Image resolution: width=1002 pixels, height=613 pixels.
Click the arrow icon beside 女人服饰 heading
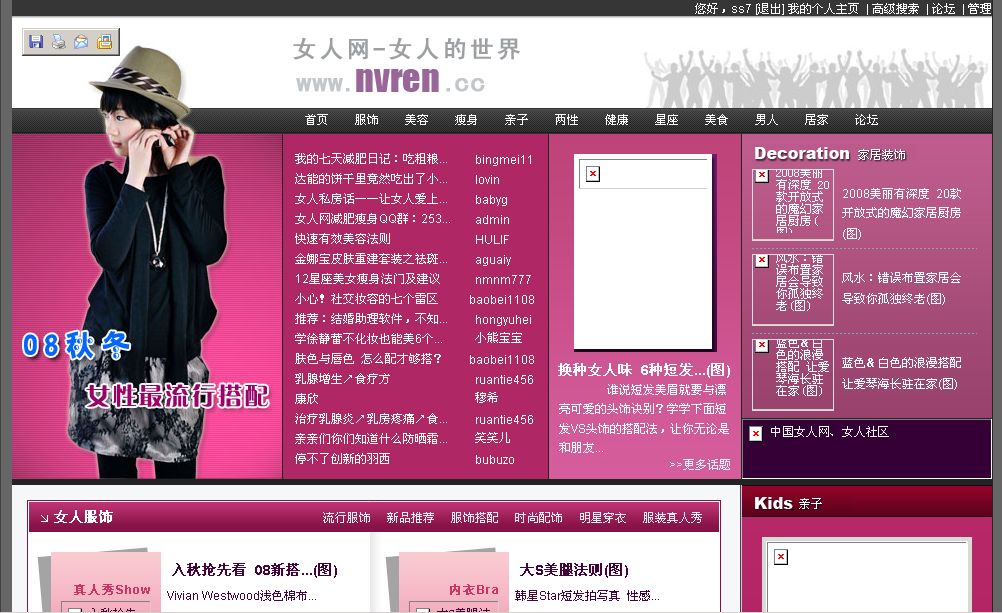click(44, 518)
